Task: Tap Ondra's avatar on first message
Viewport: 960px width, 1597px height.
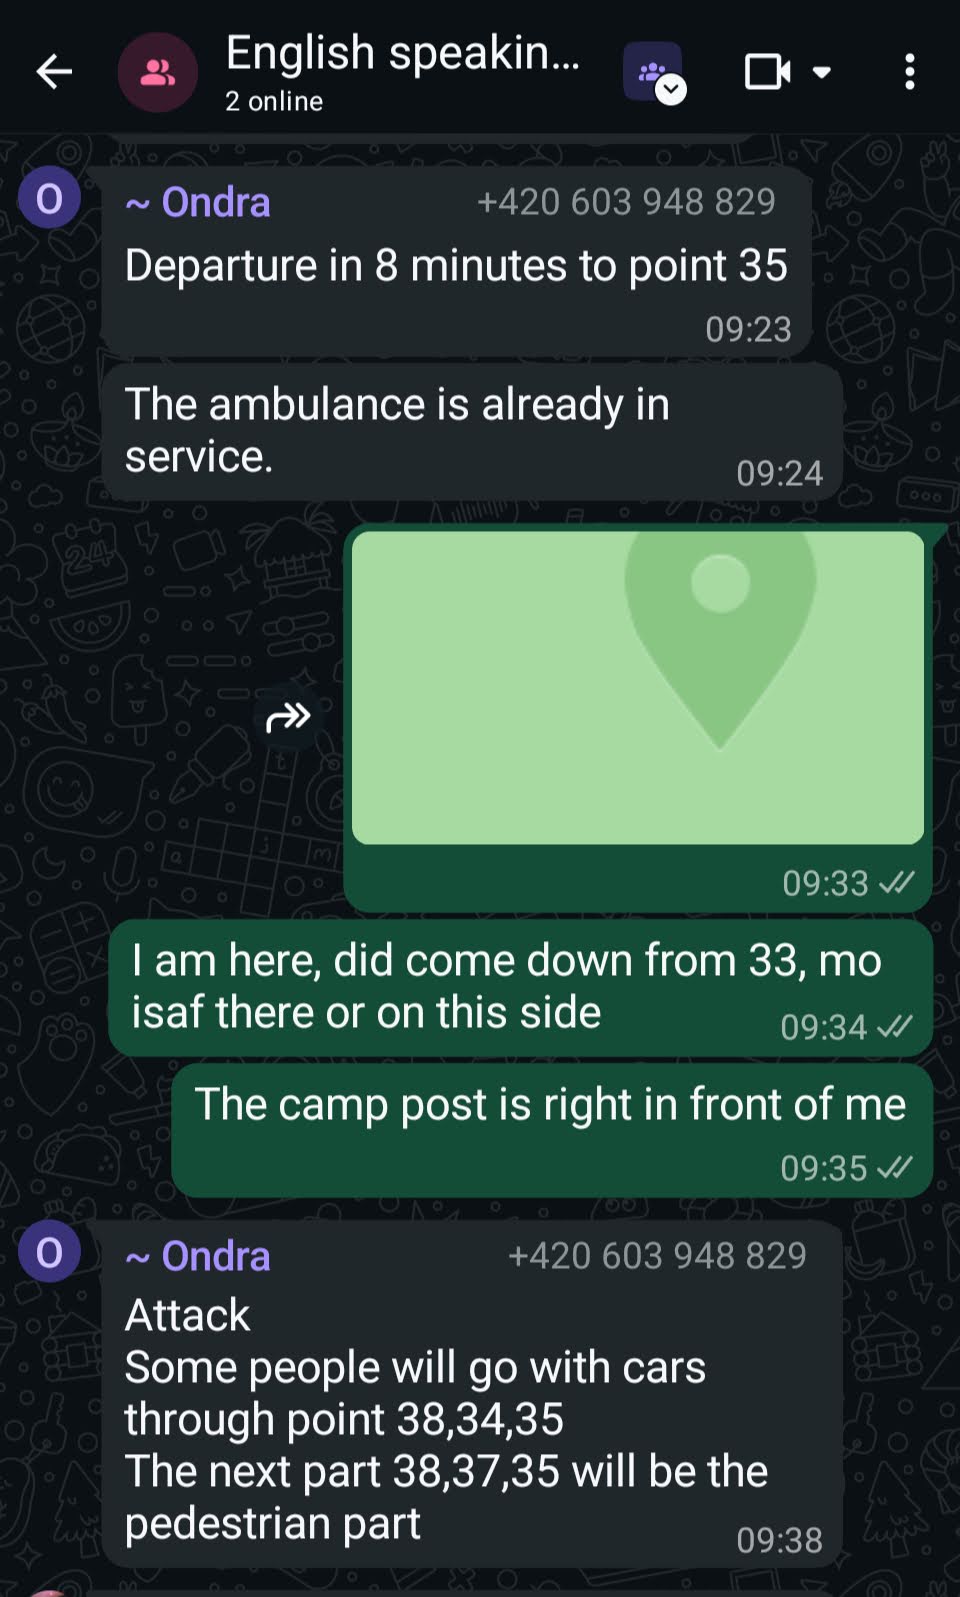Action: tap(49, 198)
